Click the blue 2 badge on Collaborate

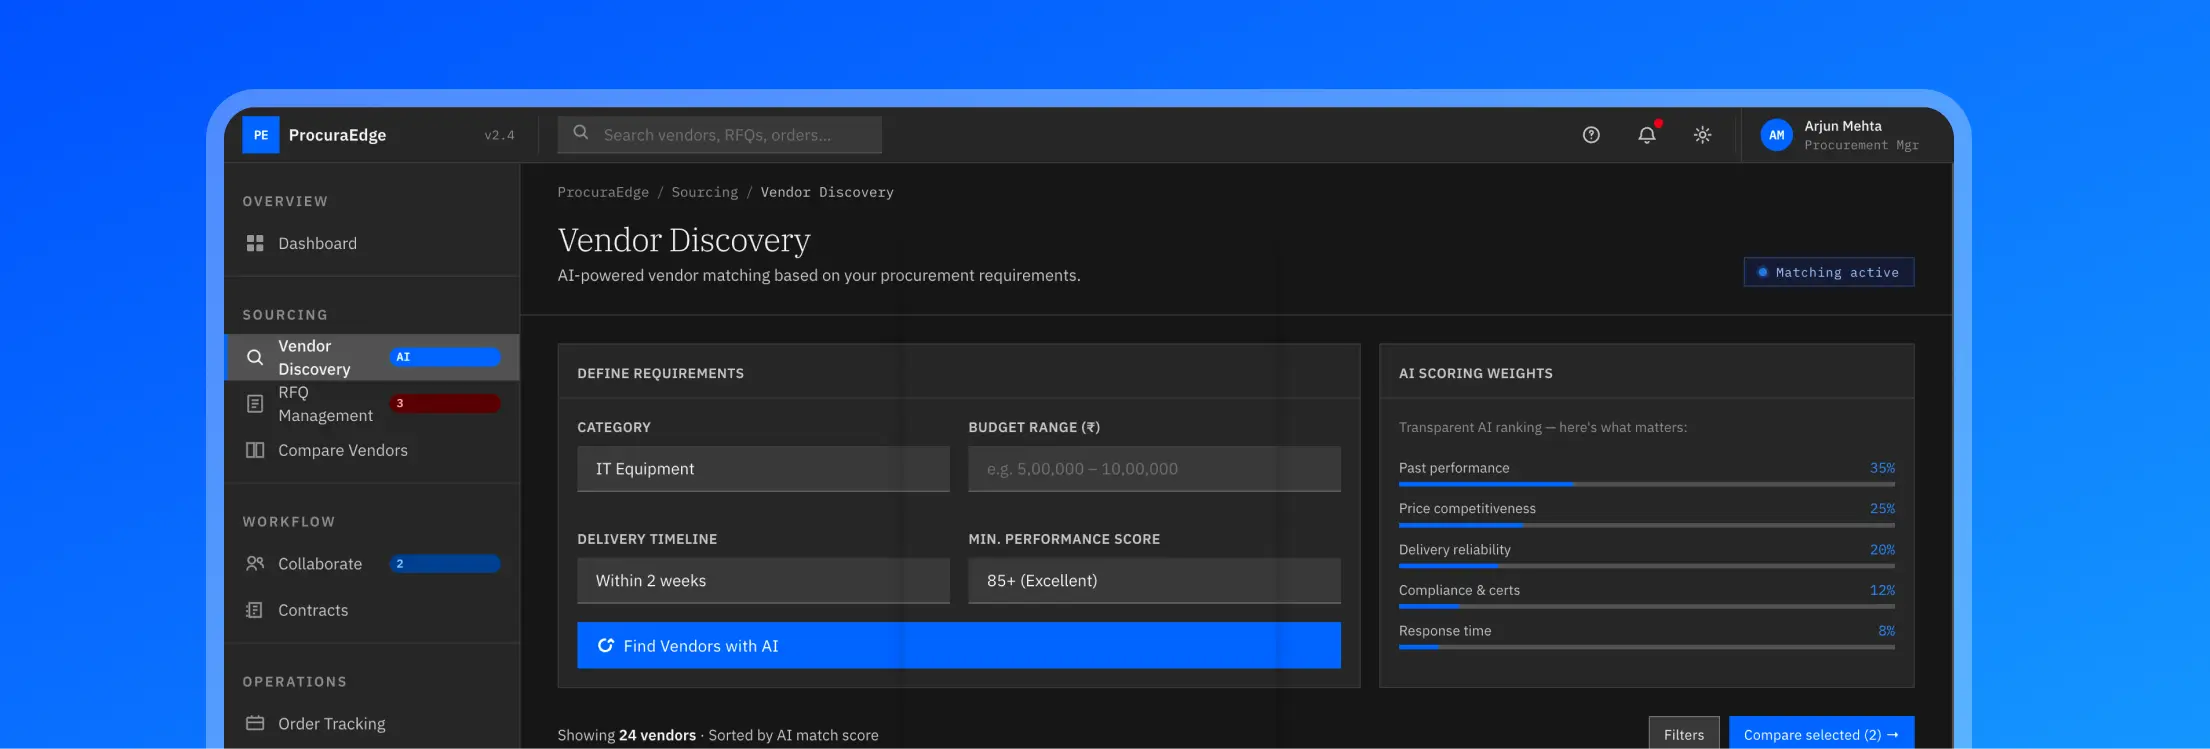[x=445, y=564]
